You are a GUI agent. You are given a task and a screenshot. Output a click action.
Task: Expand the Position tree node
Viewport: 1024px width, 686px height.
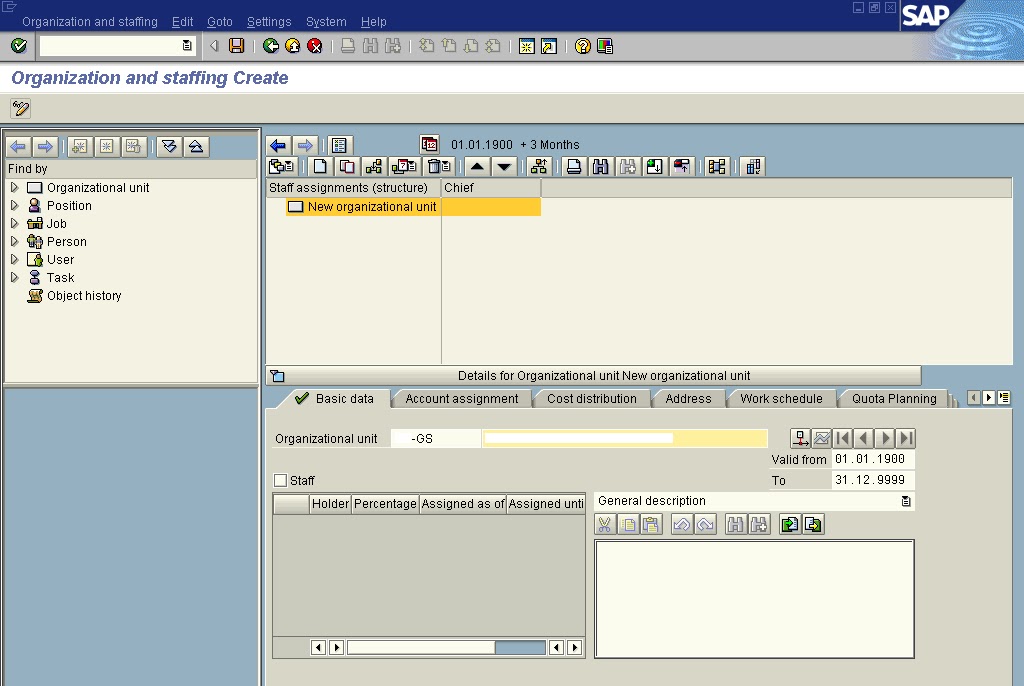[14, 205]
